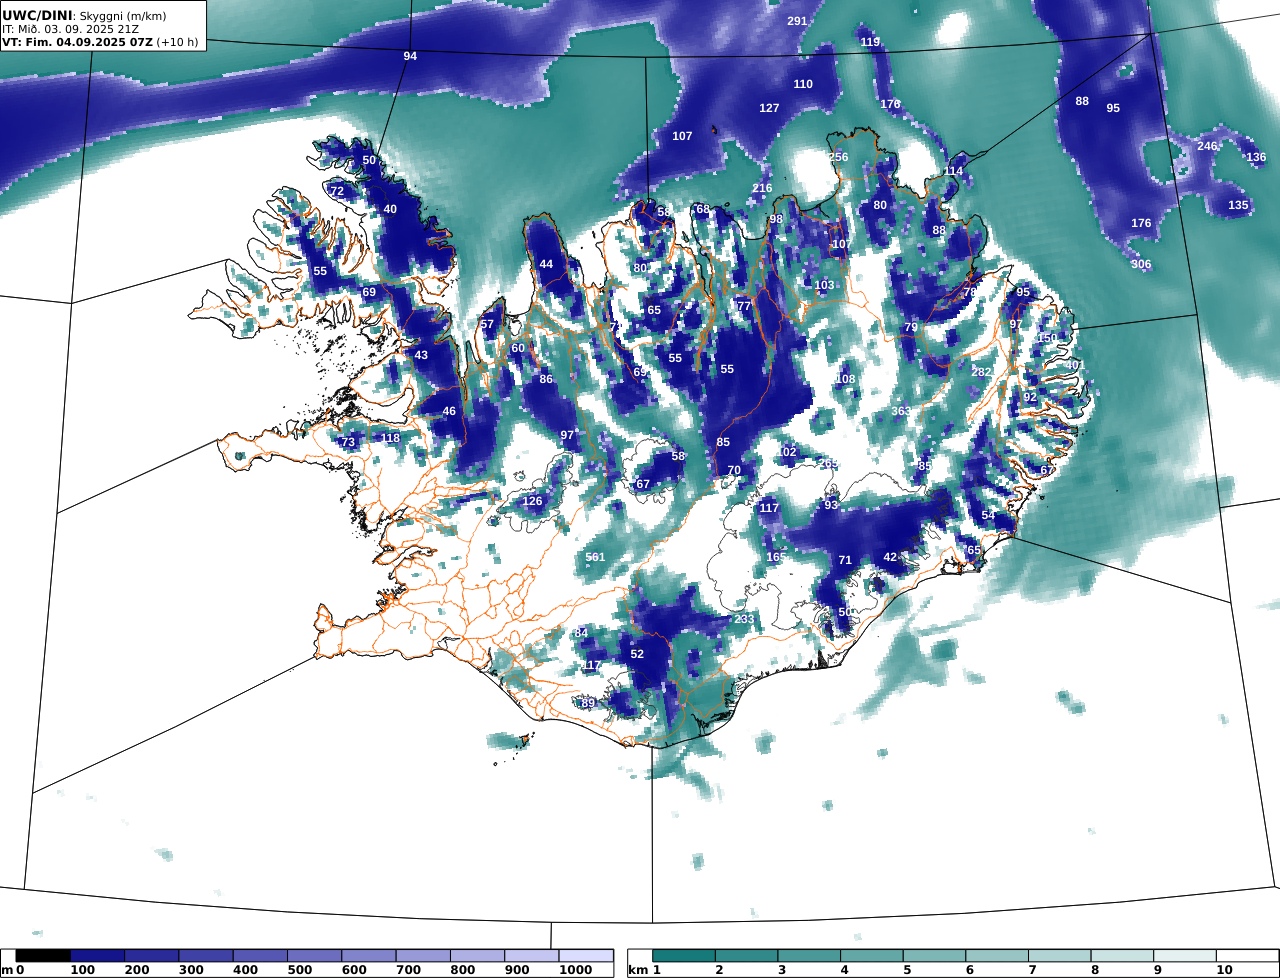Click the 233 visibility value
Viewport: 1280px width, 978px height.
point(745,619)
